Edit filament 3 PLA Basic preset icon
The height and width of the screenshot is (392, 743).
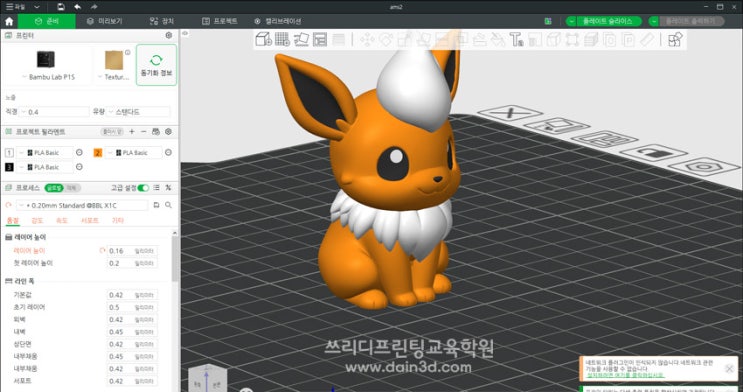pos(79,167)
